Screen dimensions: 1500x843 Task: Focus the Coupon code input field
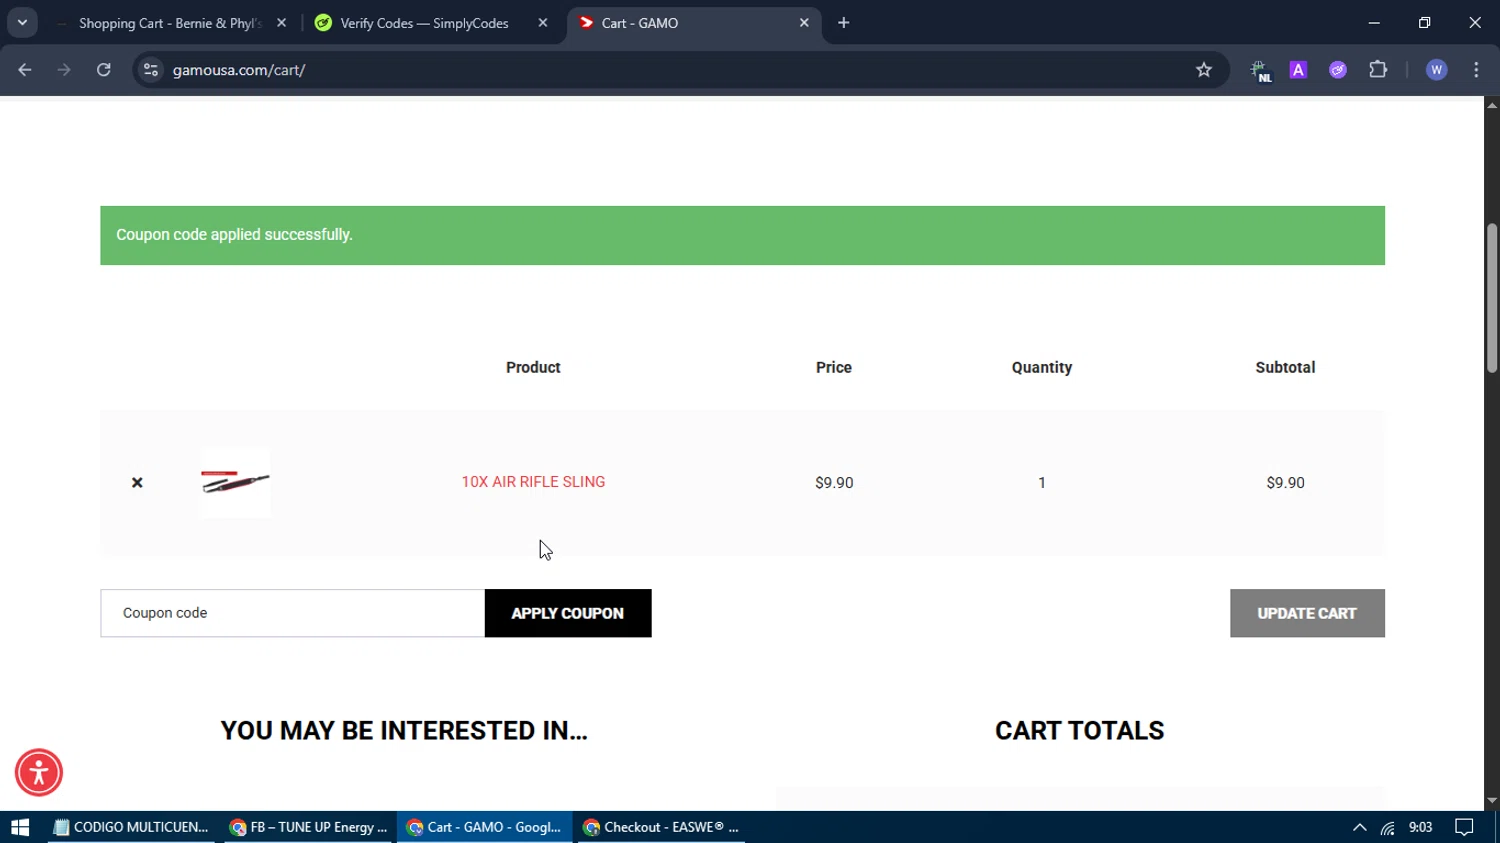point(292,613)
